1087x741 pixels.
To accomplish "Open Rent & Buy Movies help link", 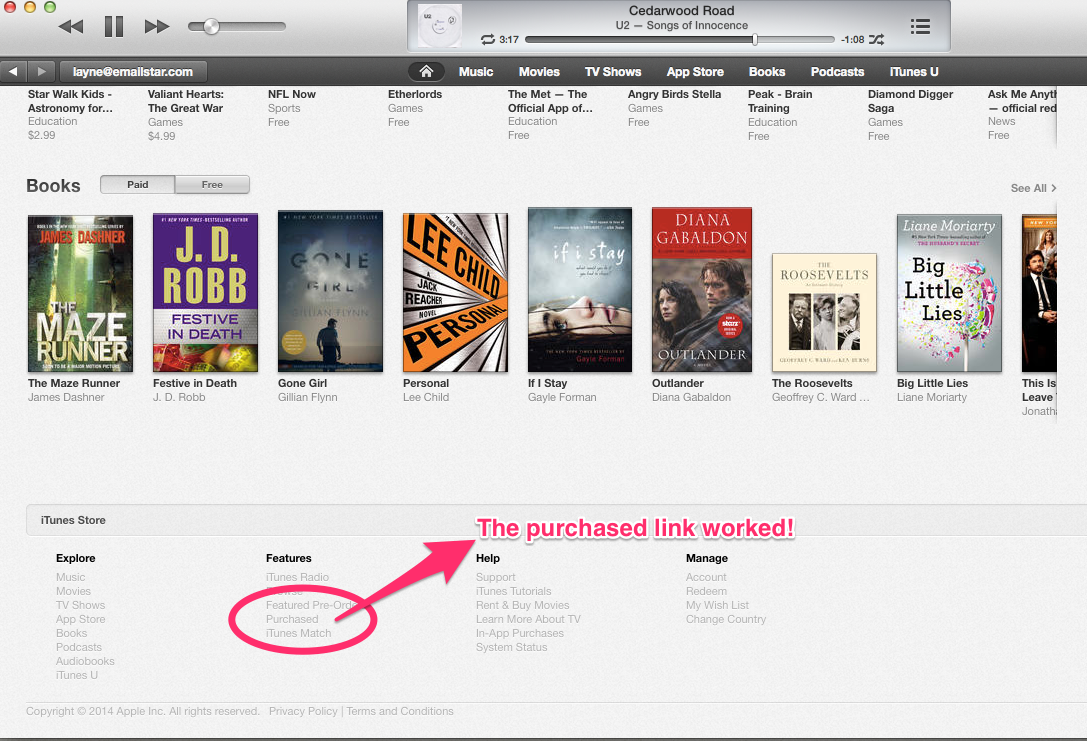I will (523, 605).
